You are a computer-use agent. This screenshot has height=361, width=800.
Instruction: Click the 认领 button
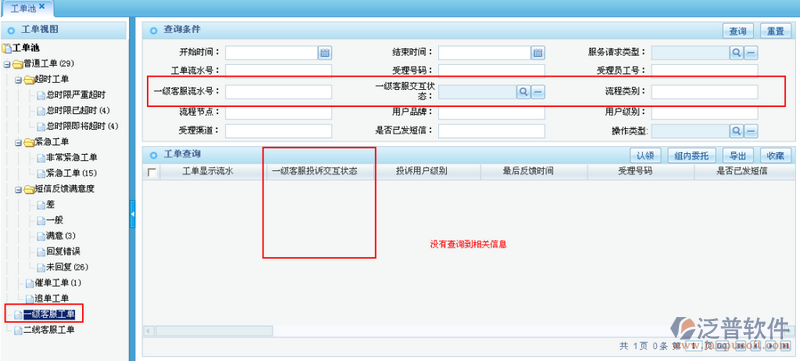click(645, 156)
